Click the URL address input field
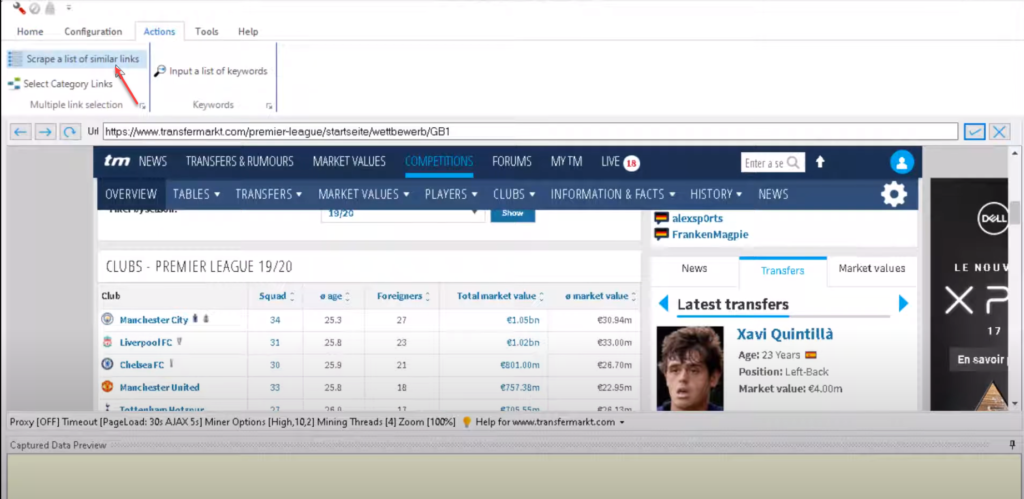Screen dimensions: 1024x499 tap(530, 131)
